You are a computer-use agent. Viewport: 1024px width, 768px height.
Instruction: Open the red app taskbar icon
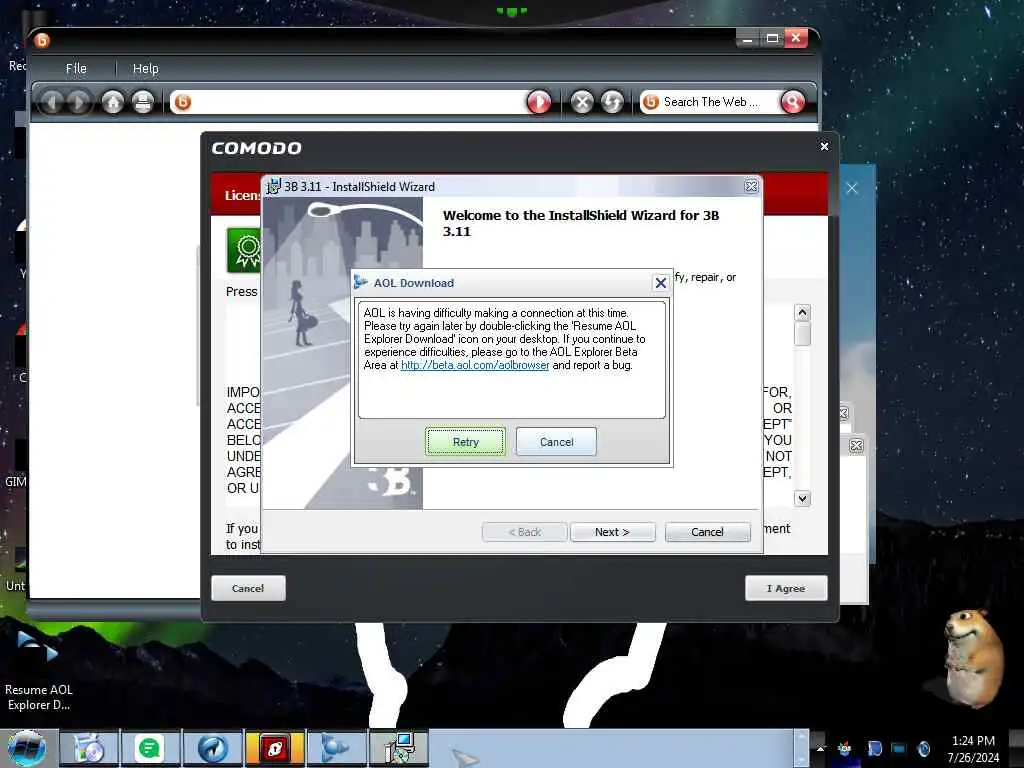(274, 748)
